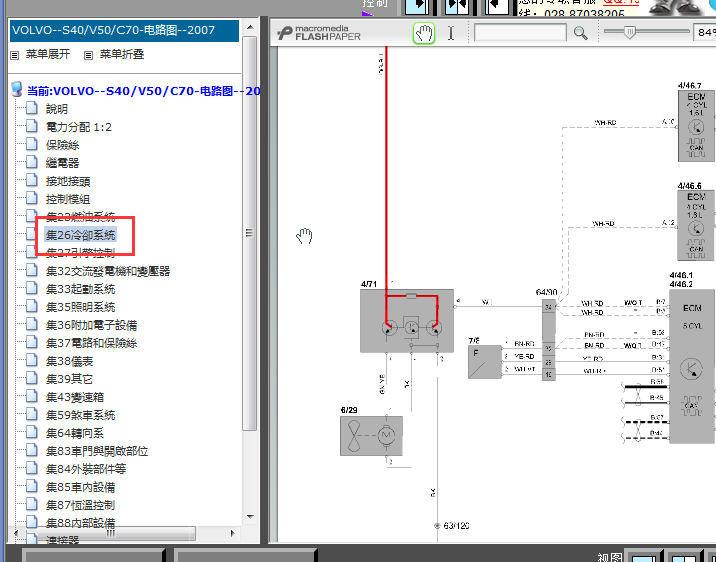
Task: Select root node 当前:VOLVO--S40/V50/C70-电路图
Action: click(x=143, y=91)
